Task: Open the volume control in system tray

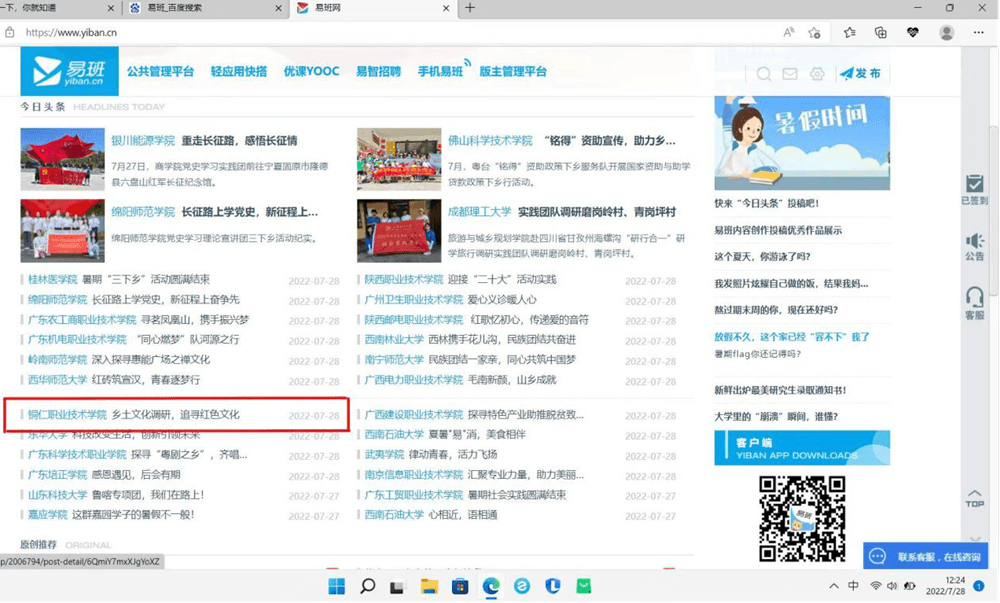Action: click(892, 586)
